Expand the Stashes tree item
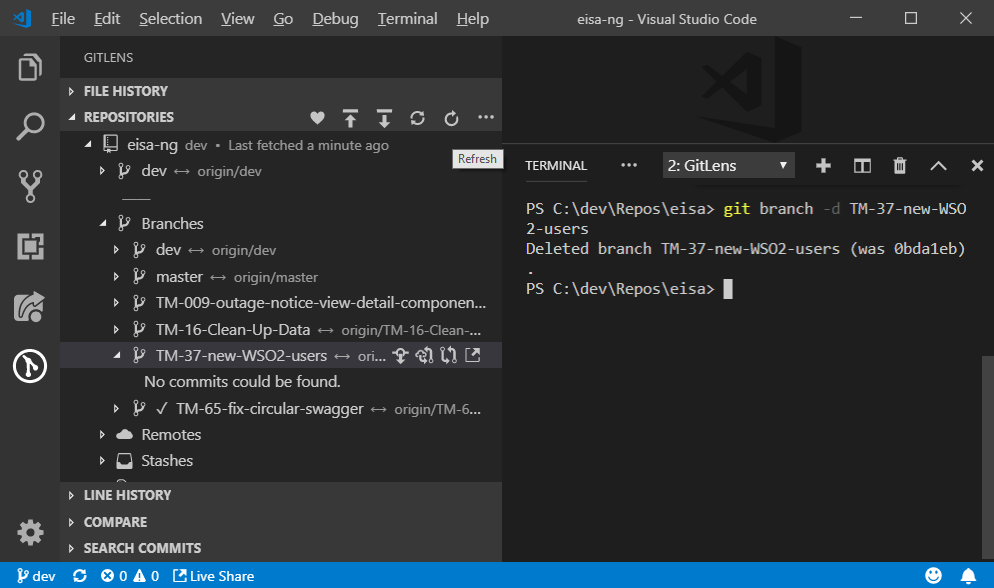Viewport: 994px width, 588px height. [166, 460]
